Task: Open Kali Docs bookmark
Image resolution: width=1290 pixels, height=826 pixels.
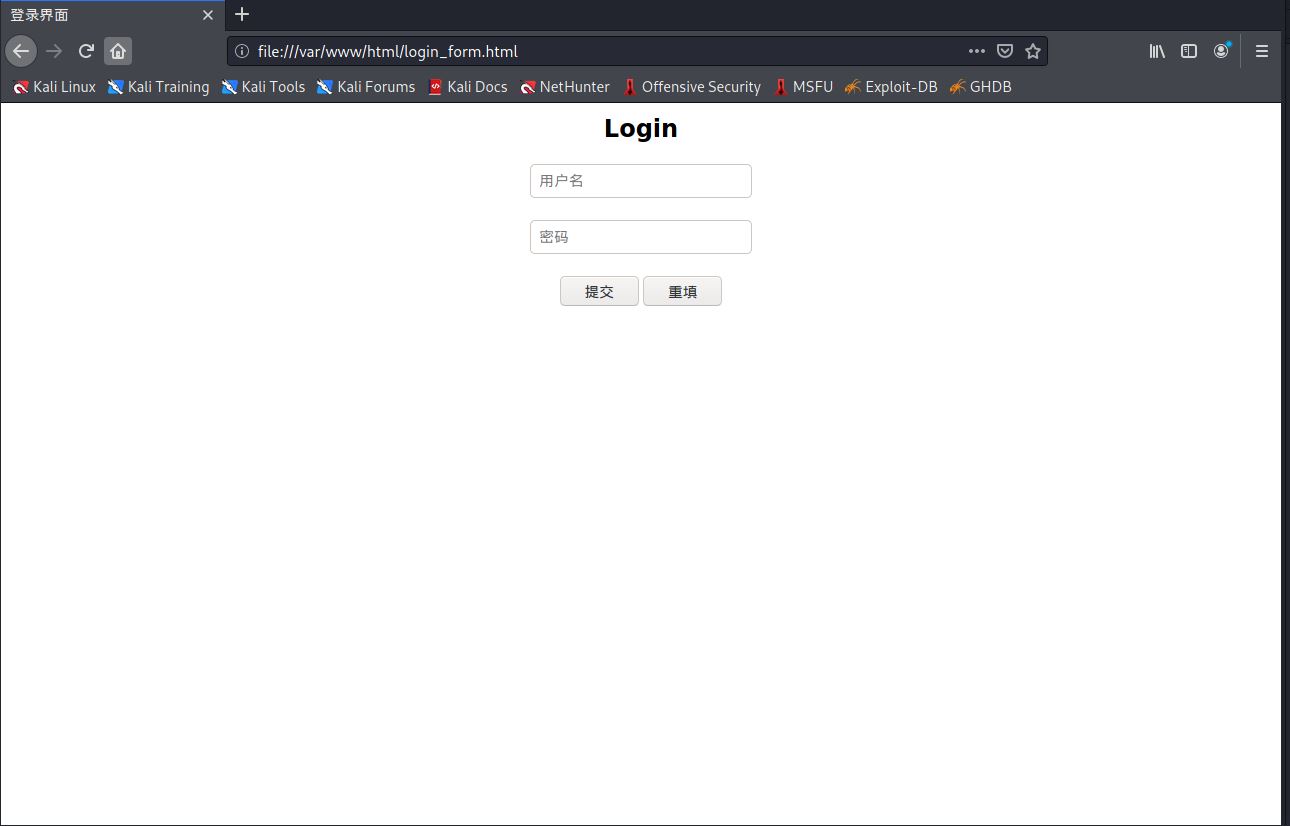Action: [x=467, y=87]
